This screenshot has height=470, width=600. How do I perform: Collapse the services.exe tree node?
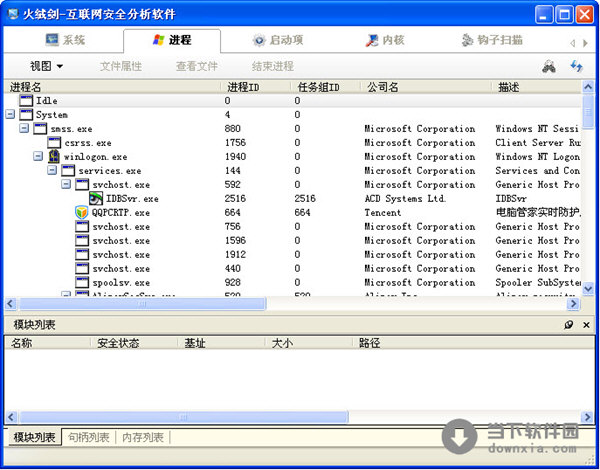(52, 170)
